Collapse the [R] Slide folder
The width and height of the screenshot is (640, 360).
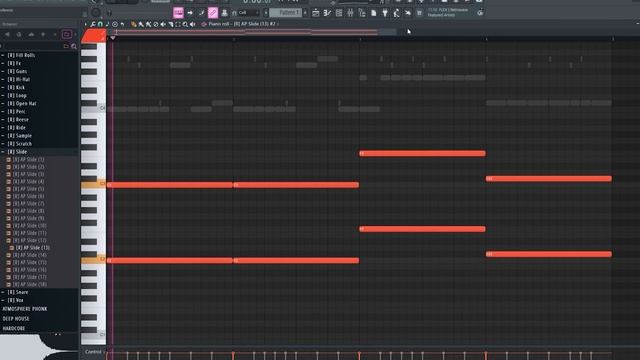[x=17, y=152]
